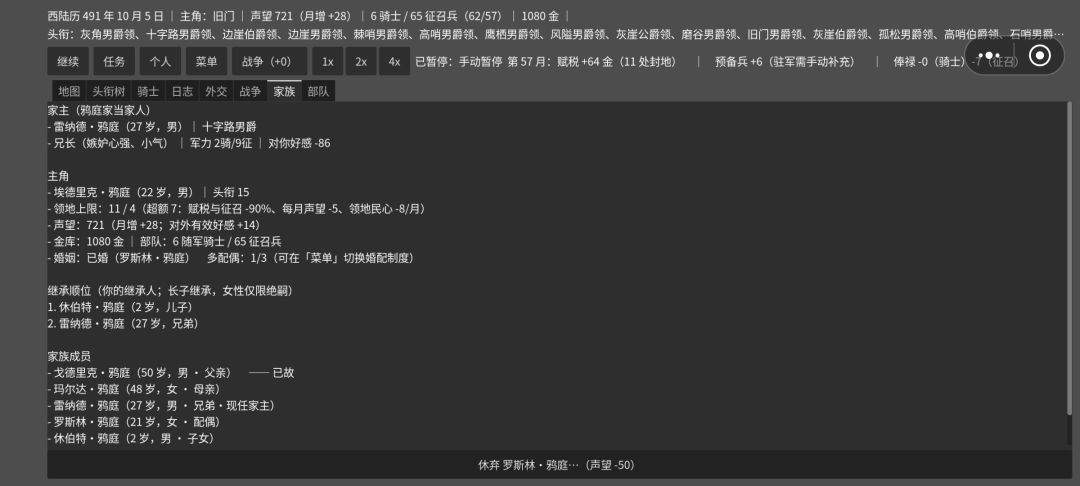Click member 雷纳德·鸦庭 兄弟·现任家主
1080x486 pixels.
pyautogui.click(x=161, y=405)
